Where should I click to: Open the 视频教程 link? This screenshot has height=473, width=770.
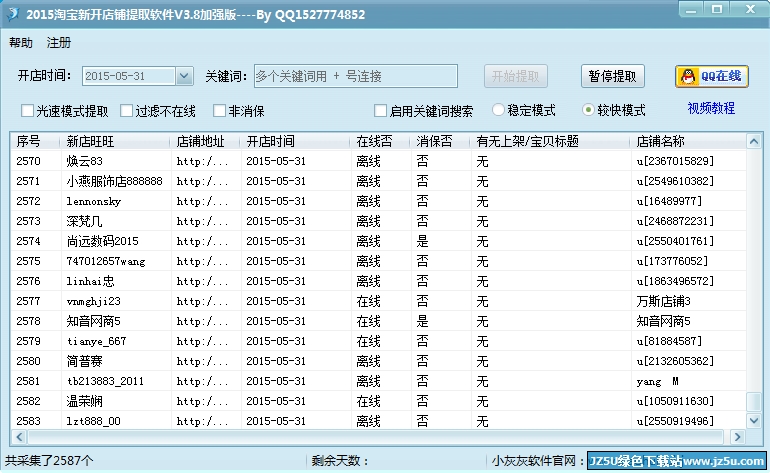pyautogui.click(x=711, y=108)
